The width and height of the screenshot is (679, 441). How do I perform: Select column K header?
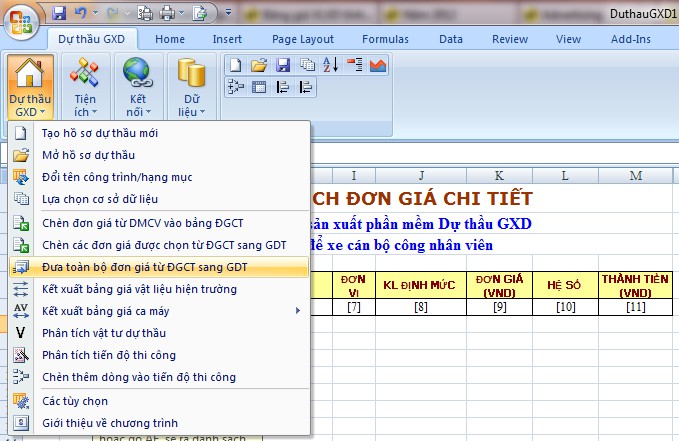(x=499, y=176)
